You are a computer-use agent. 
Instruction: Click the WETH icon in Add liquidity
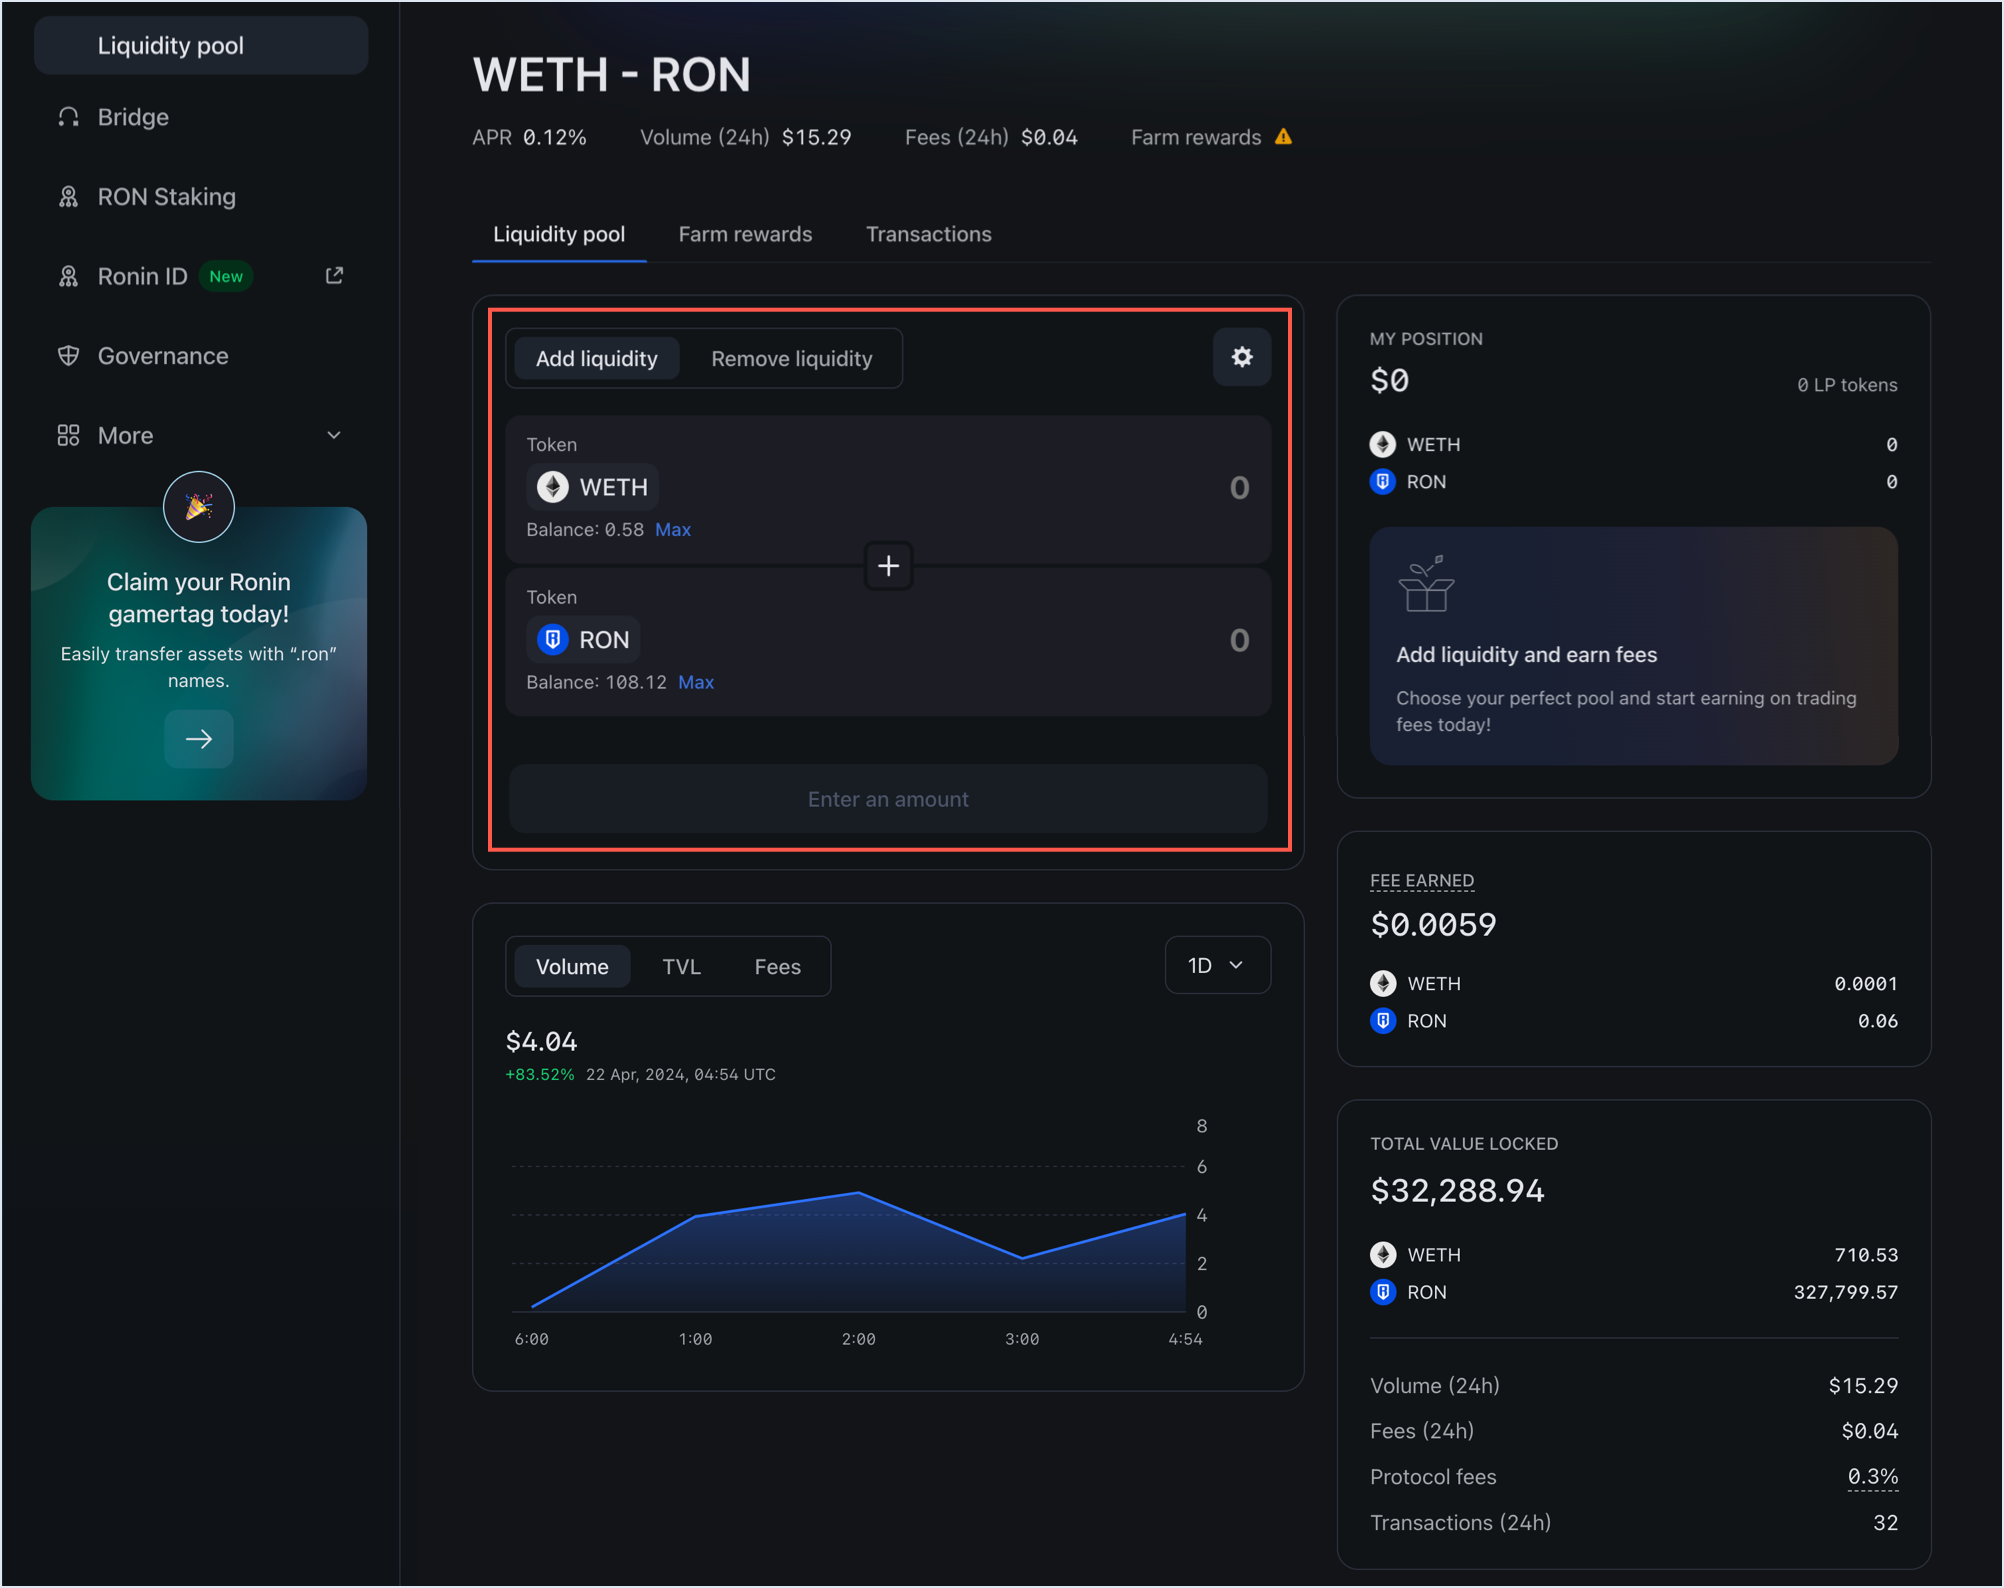553,487
